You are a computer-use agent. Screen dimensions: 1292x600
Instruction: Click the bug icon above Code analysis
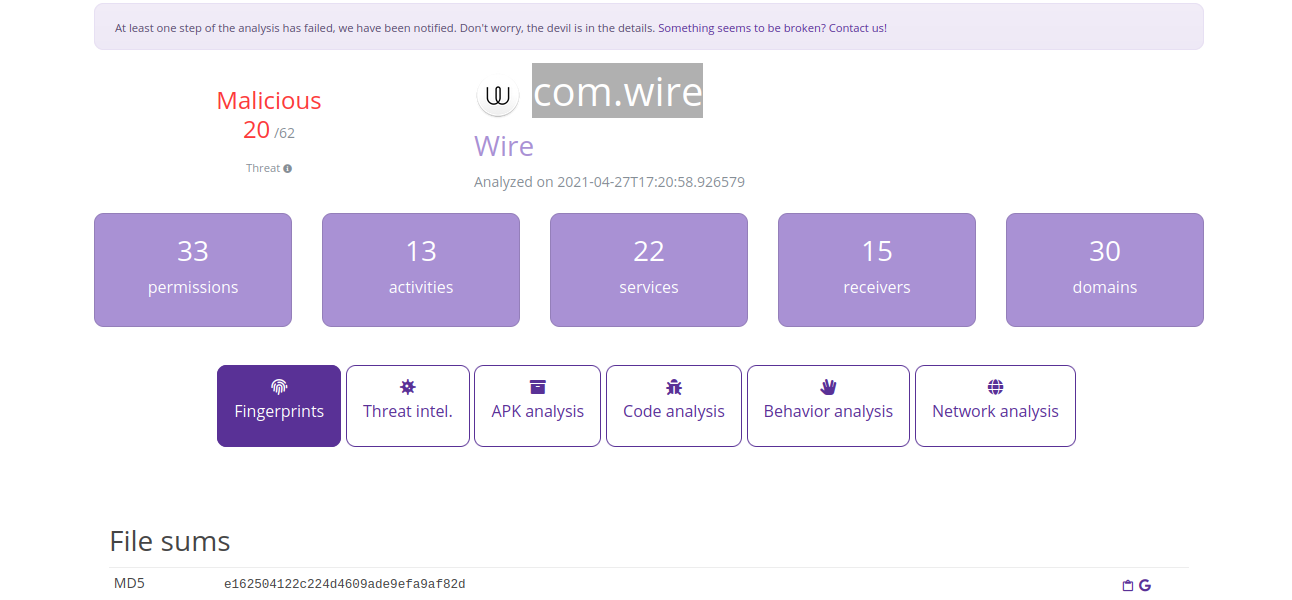tap(674, 387)
